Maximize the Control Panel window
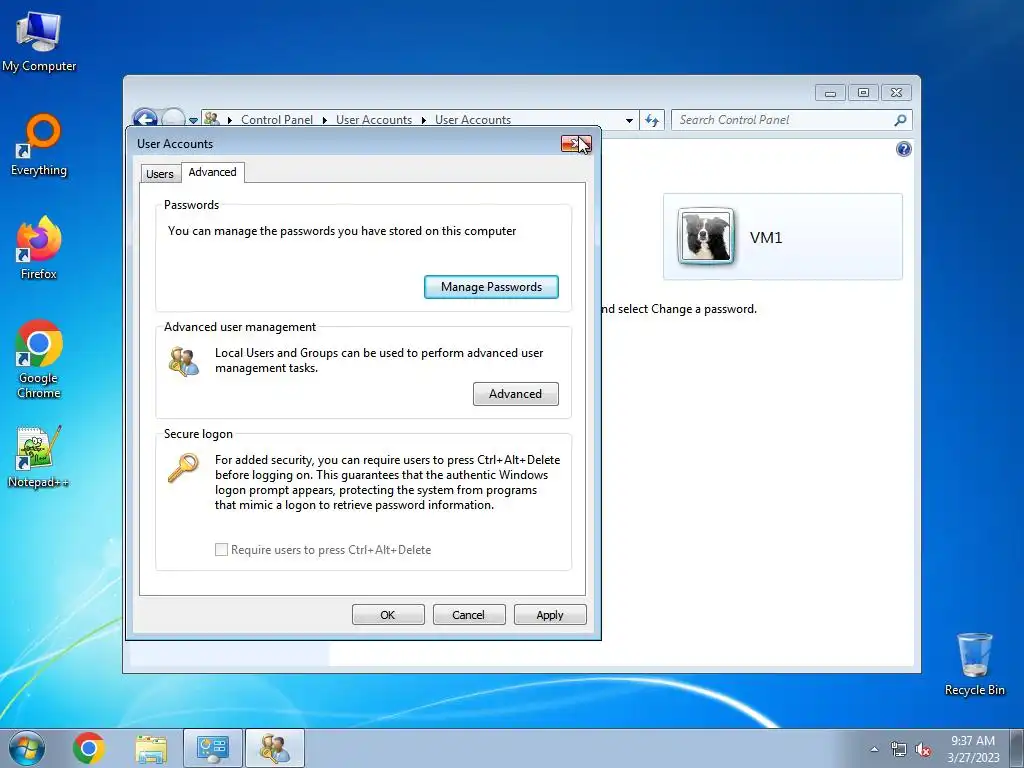 [x=863, y=93]
